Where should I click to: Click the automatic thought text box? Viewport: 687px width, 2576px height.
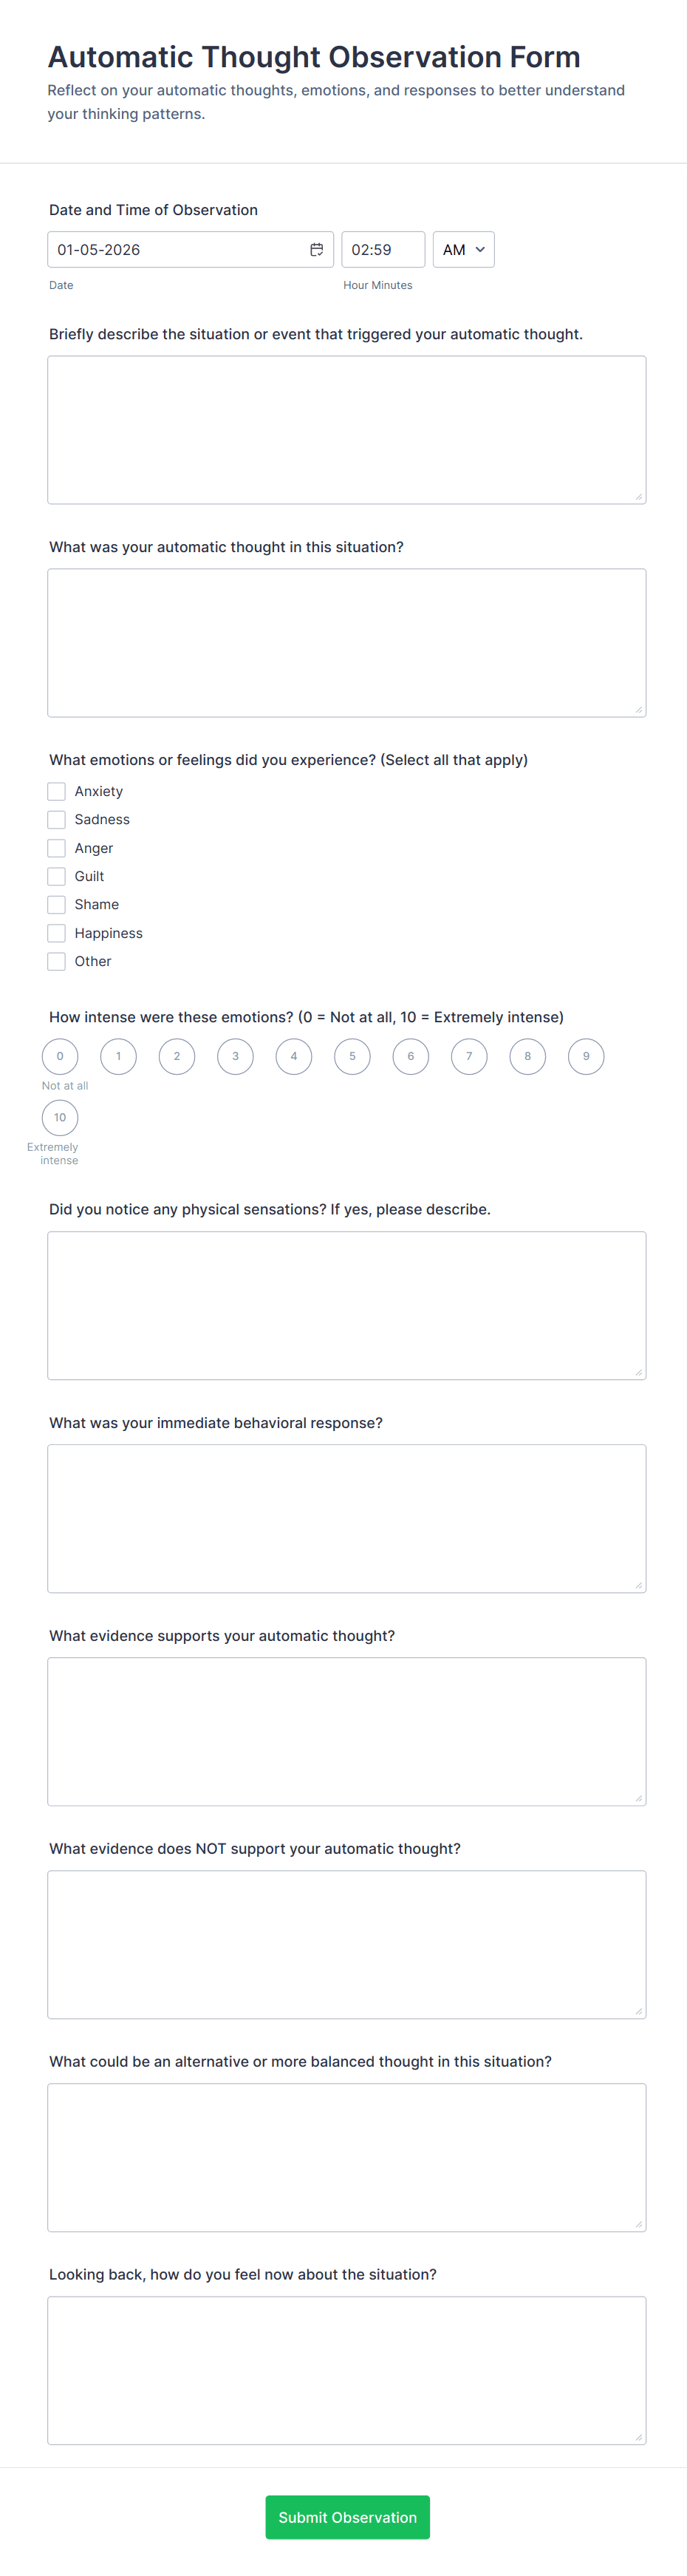[x=346, y=641]
